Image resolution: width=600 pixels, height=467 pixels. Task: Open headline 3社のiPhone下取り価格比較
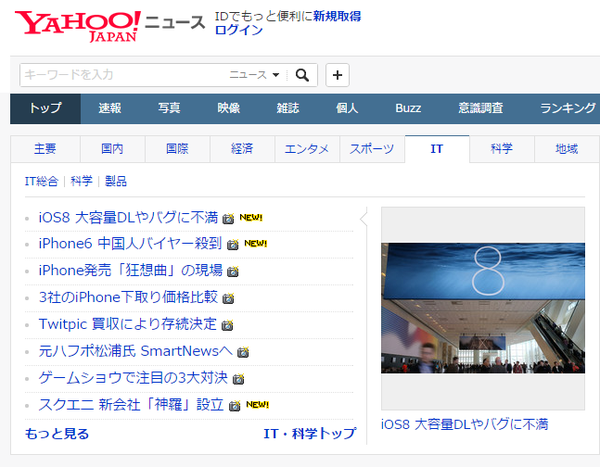pyautogui.click(x=128, y=297)
